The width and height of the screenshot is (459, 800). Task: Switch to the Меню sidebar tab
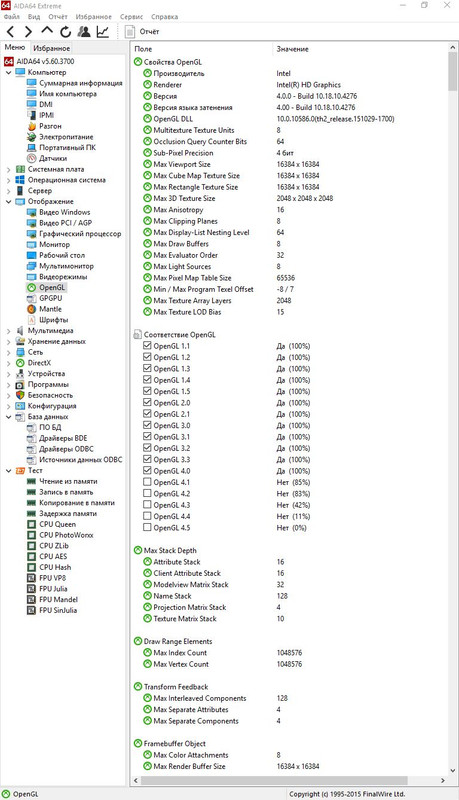[x=15, y=47]
